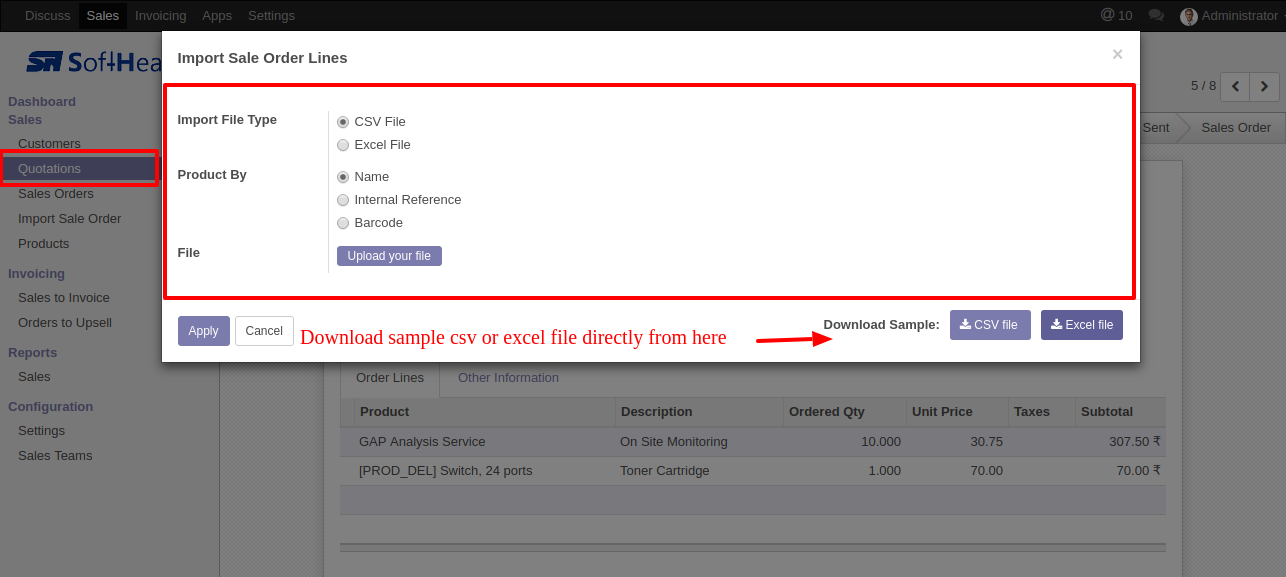Choose Product By Barcode option
This screenshot has width=1286, height=577.
(343, 223)
